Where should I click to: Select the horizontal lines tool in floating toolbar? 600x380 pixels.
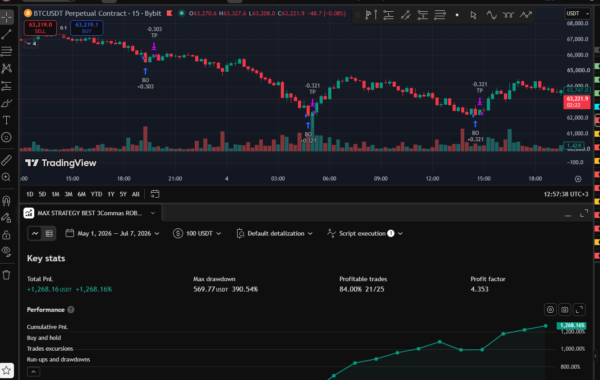tap(440, 15)
